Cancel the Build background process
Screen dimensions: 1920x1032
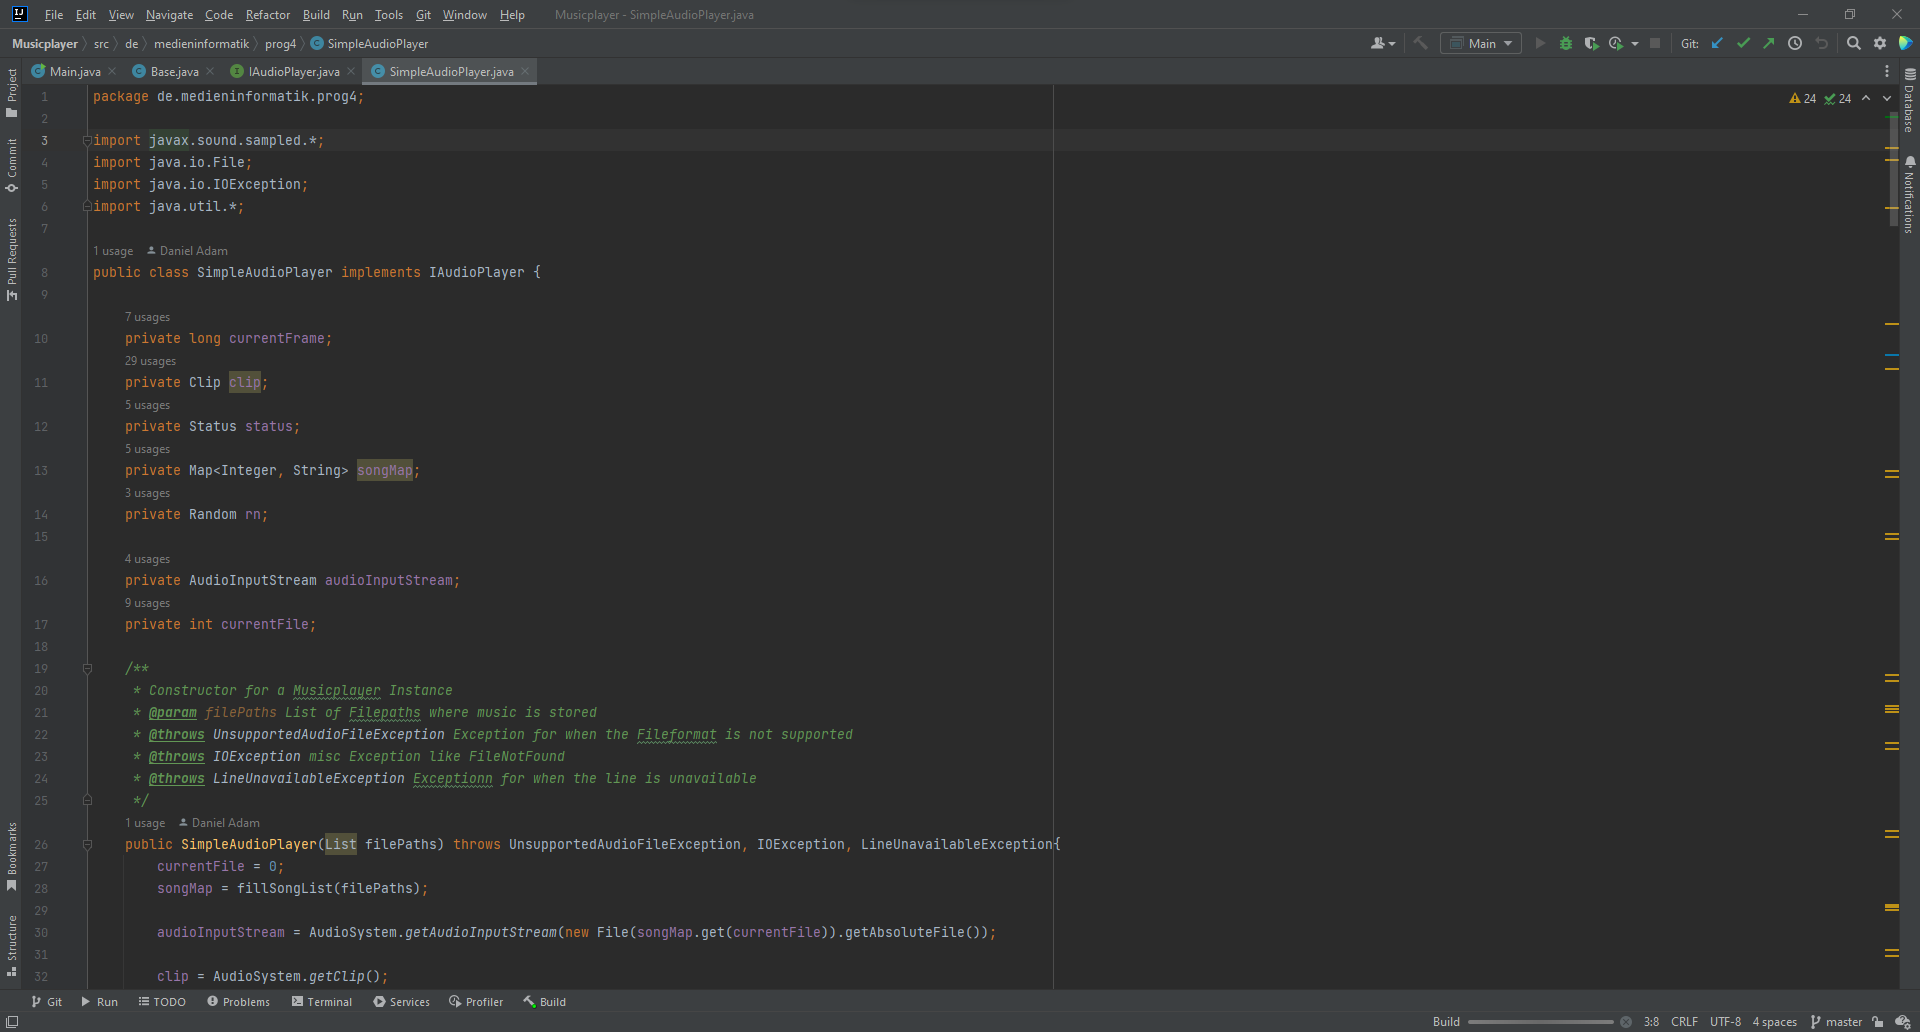[x=1626, y=1021]
